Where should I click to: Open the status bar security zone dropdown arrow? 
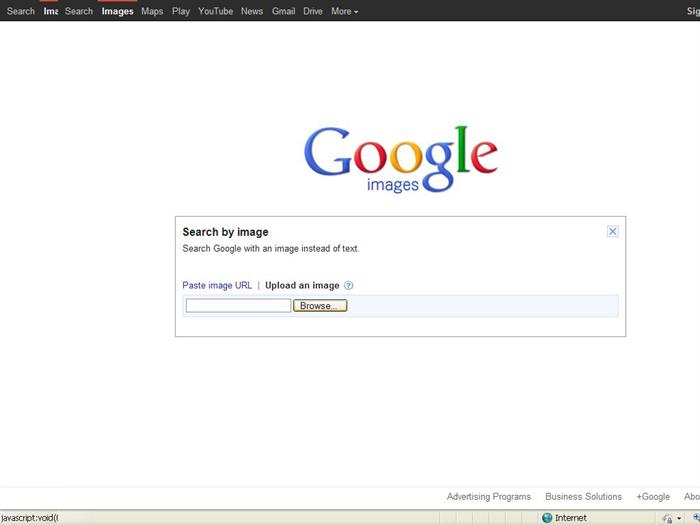point(679,518)
